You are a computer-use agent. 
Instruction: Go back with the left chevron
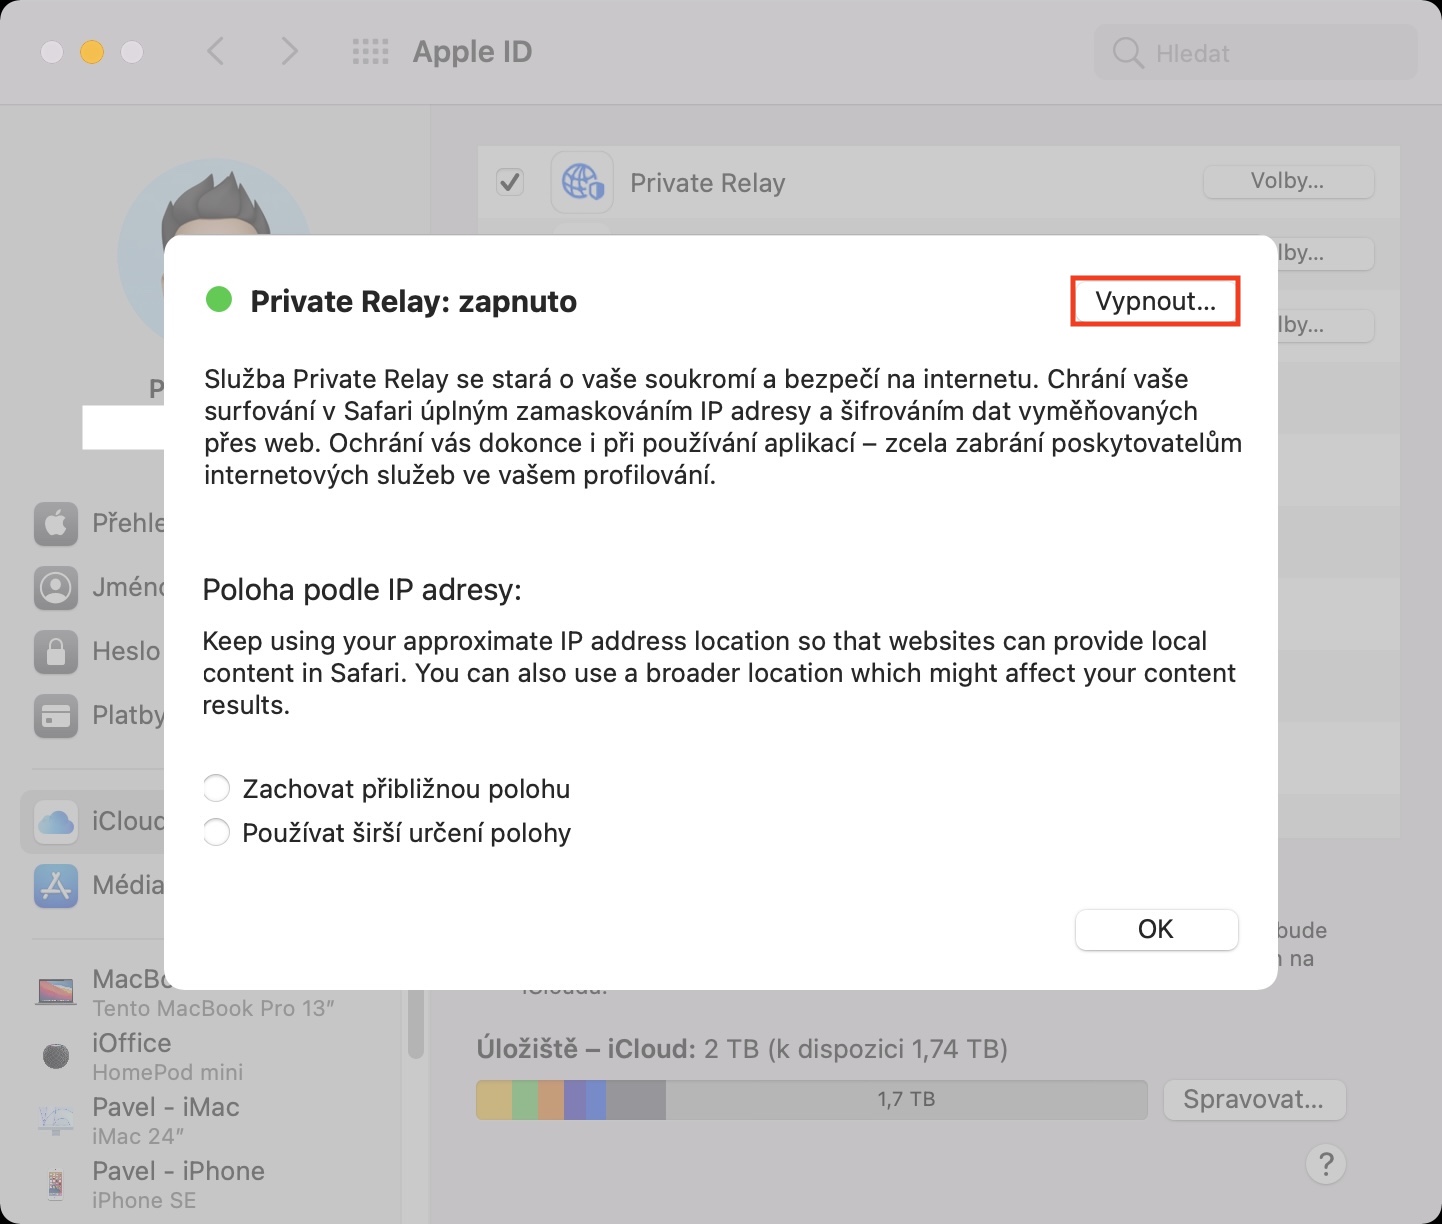(215, 51)
